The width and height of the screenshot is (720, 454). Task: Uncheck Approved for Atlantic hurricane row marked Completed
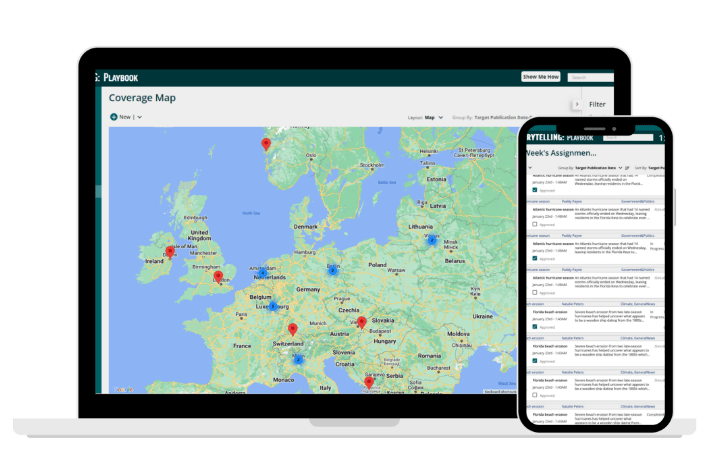[534, 190]
